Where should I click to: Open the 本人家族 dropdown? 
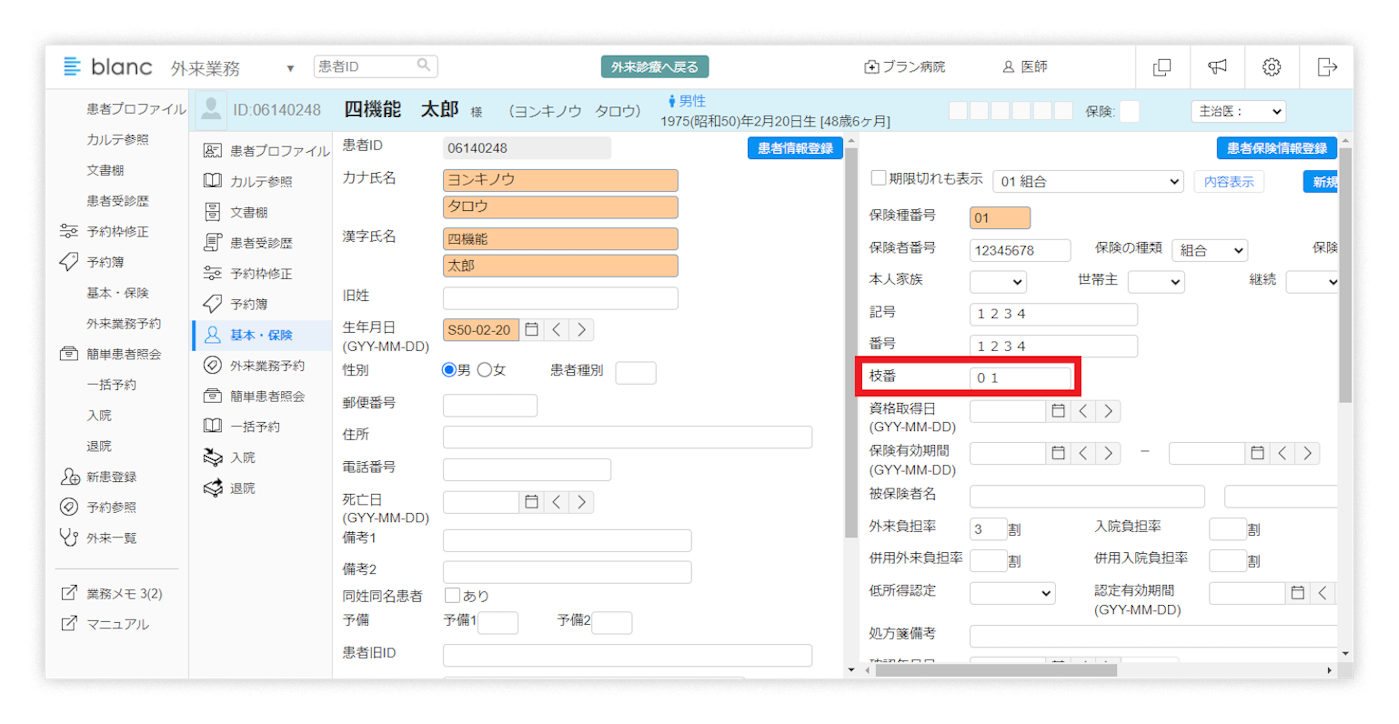click(x=997, y=282)
